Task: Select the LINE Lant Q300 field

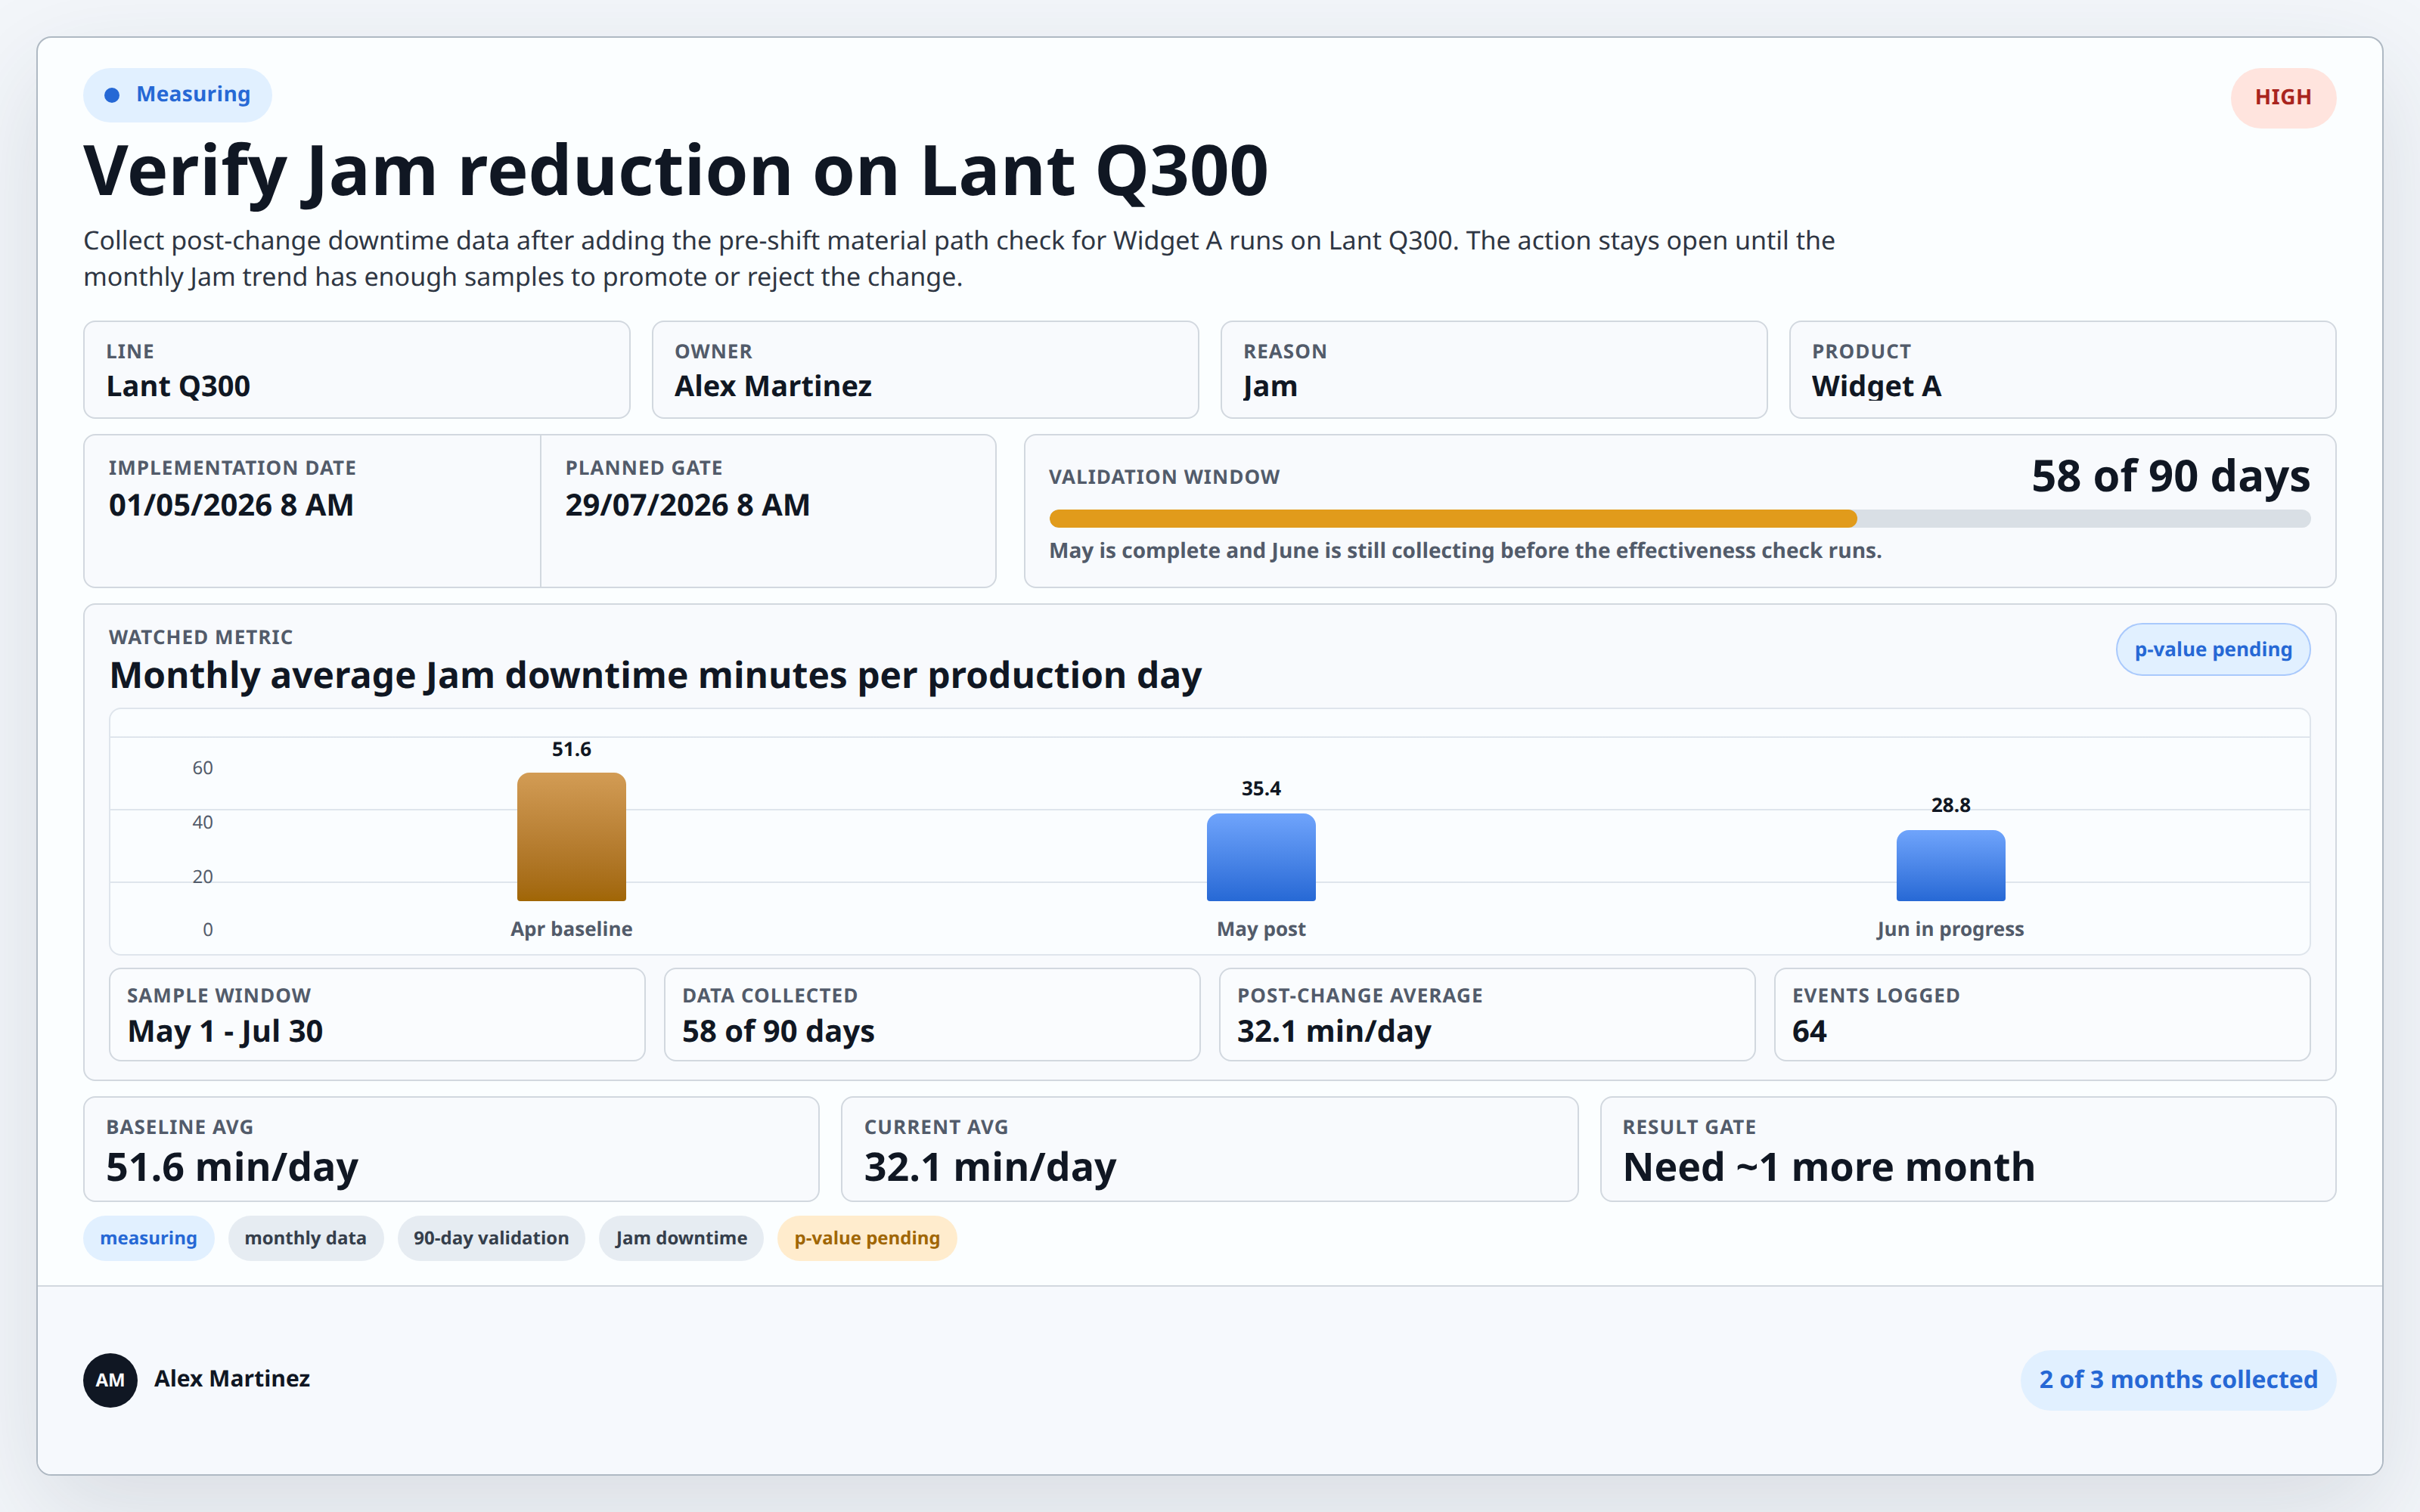Action: point(356,369)
